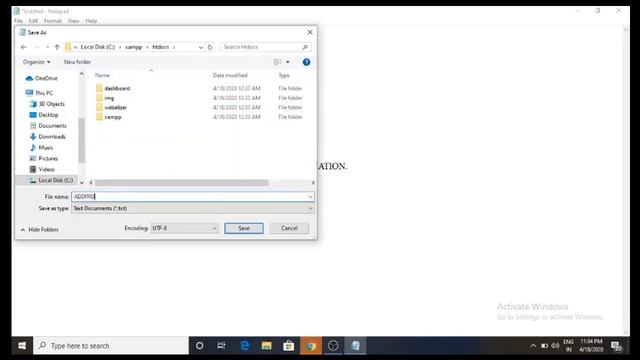Select htdocs in the address path

(x=160, y=47)
